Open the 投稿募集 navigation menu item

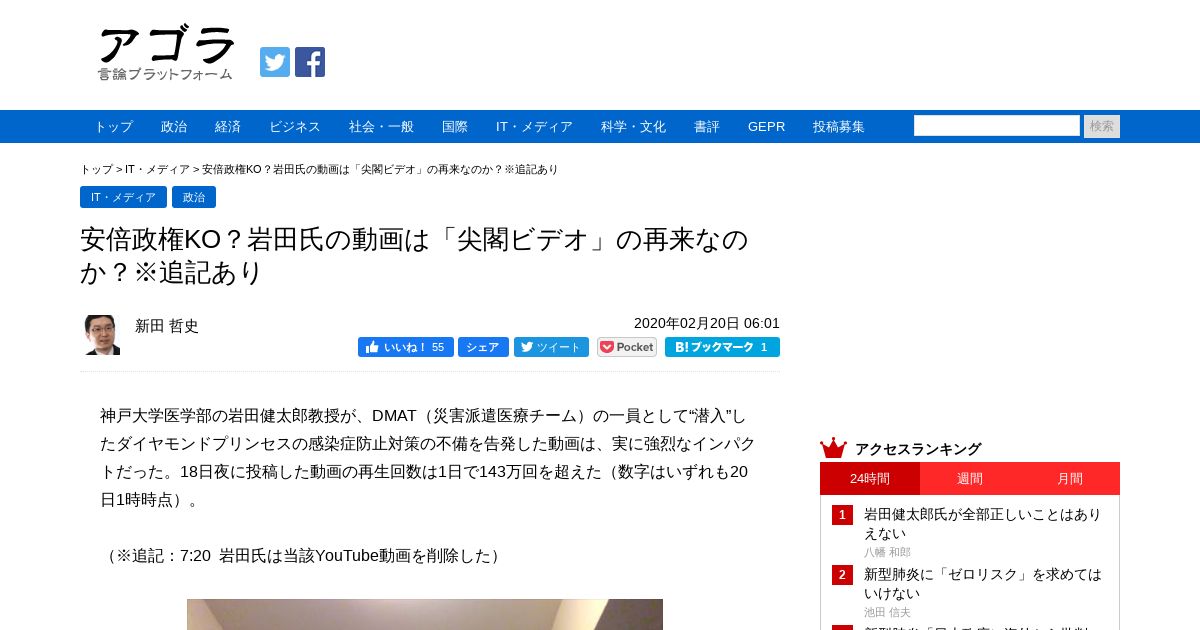coord(839,127)
